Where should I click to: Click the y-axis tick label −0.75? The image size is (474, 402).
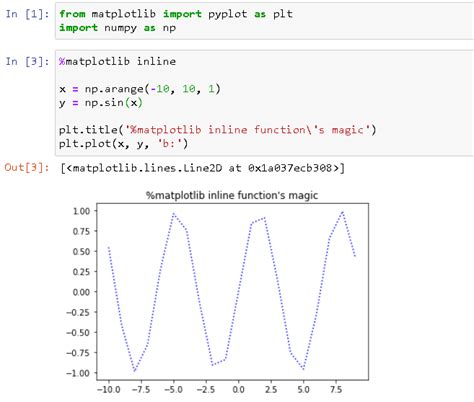click(x=78, y=353)
